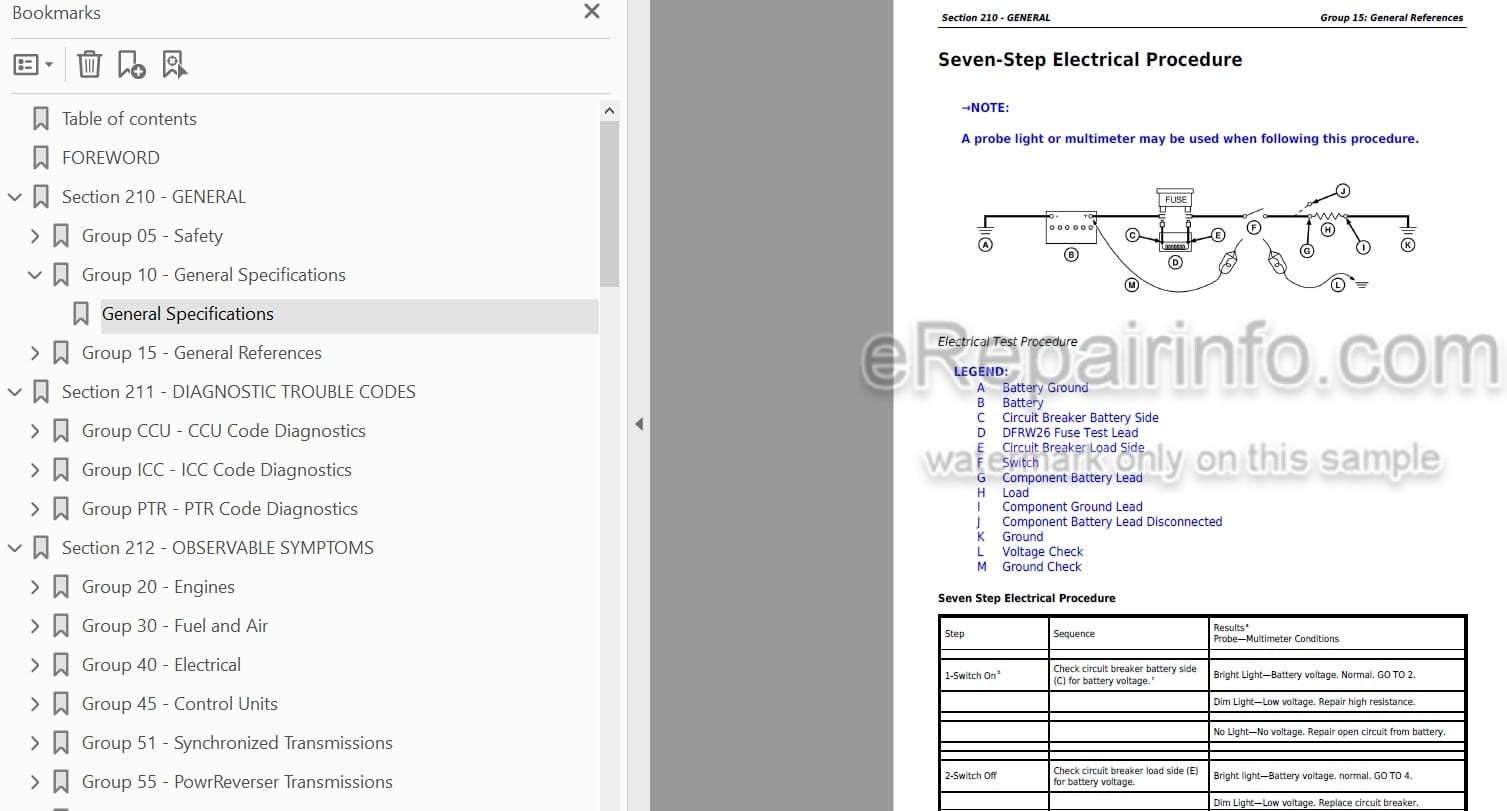The image size is (1507, 811).
Task: Select Group 55 - PowrReverser Transmissions bookmark
Action: point(237,782)
